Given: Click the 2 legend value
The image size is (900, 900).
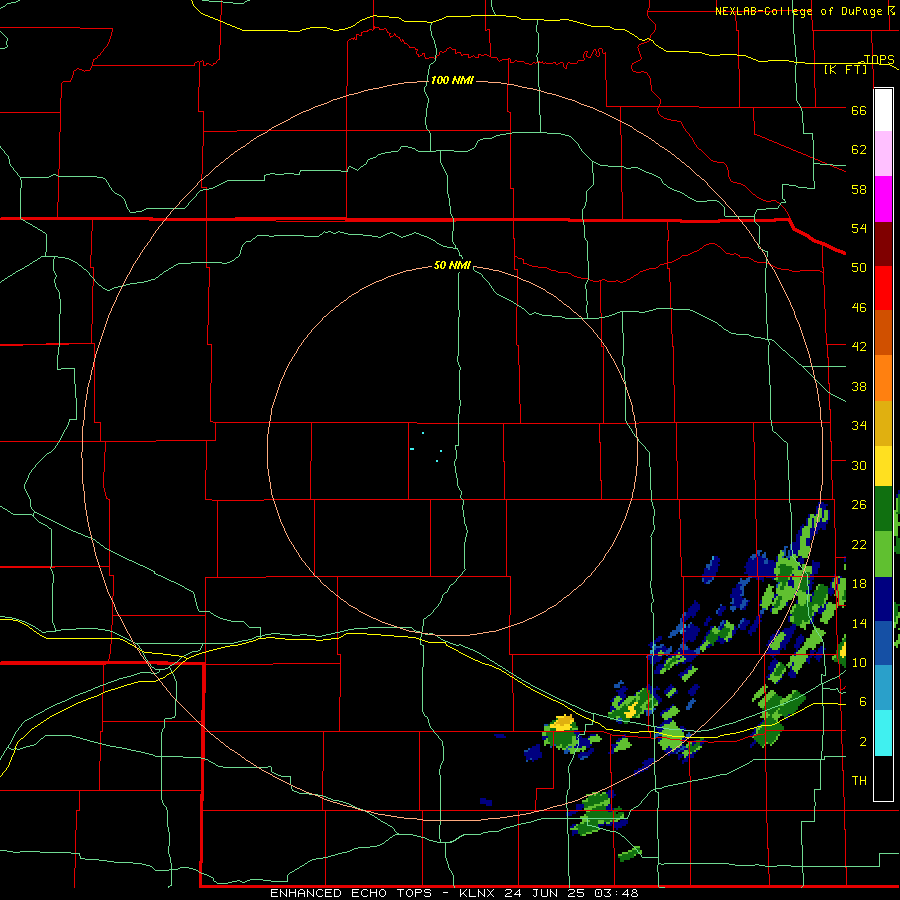Looking at the screenshot, I should coord(863,742).
